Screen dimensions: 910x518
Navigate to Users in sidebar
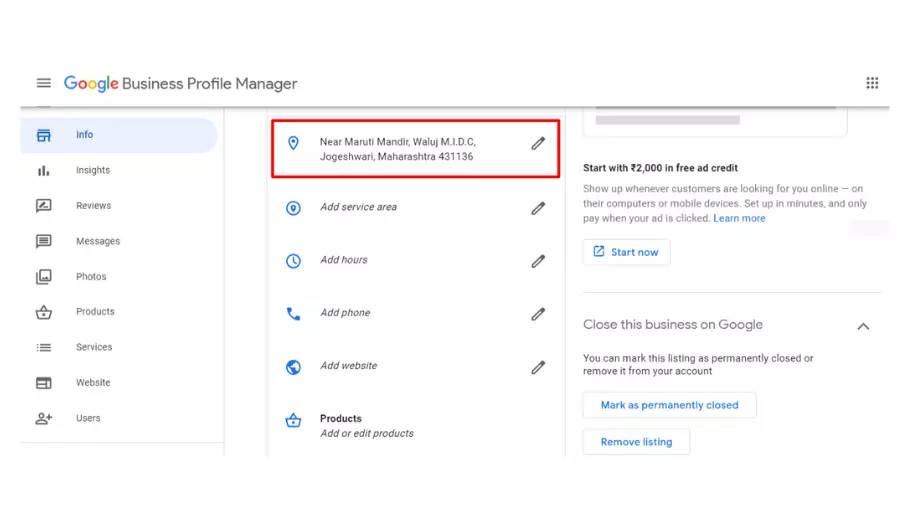[x=88, y=419]
